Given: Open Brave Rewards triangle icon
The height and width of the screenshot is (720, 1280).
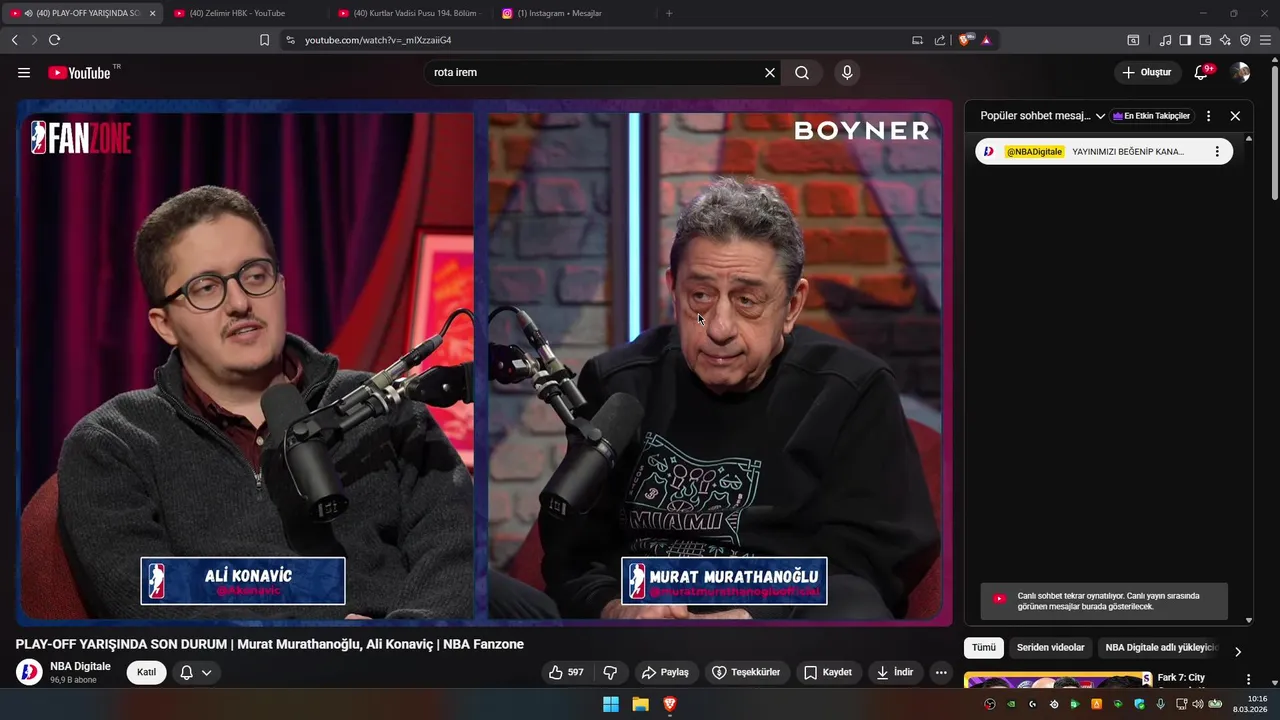Looking at the screenshot, I should point(986,40).
